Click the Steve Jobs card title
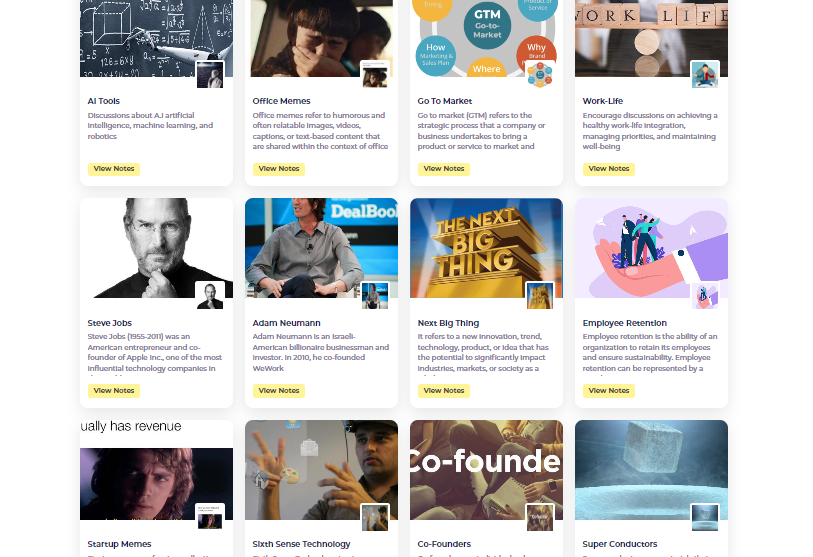Viewport: 813px width, 557px height. (x=109, y=323)
